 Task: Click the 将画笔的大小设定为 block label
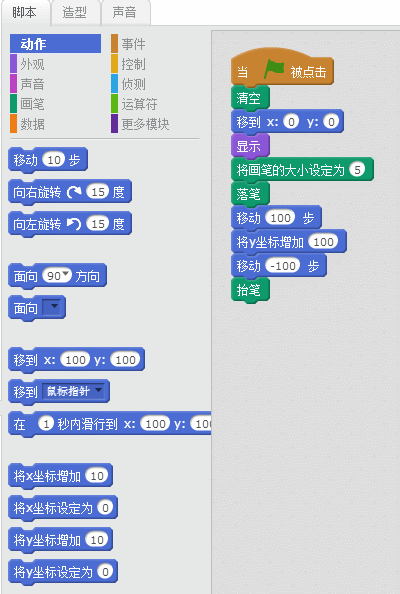(x=291, y=170)
